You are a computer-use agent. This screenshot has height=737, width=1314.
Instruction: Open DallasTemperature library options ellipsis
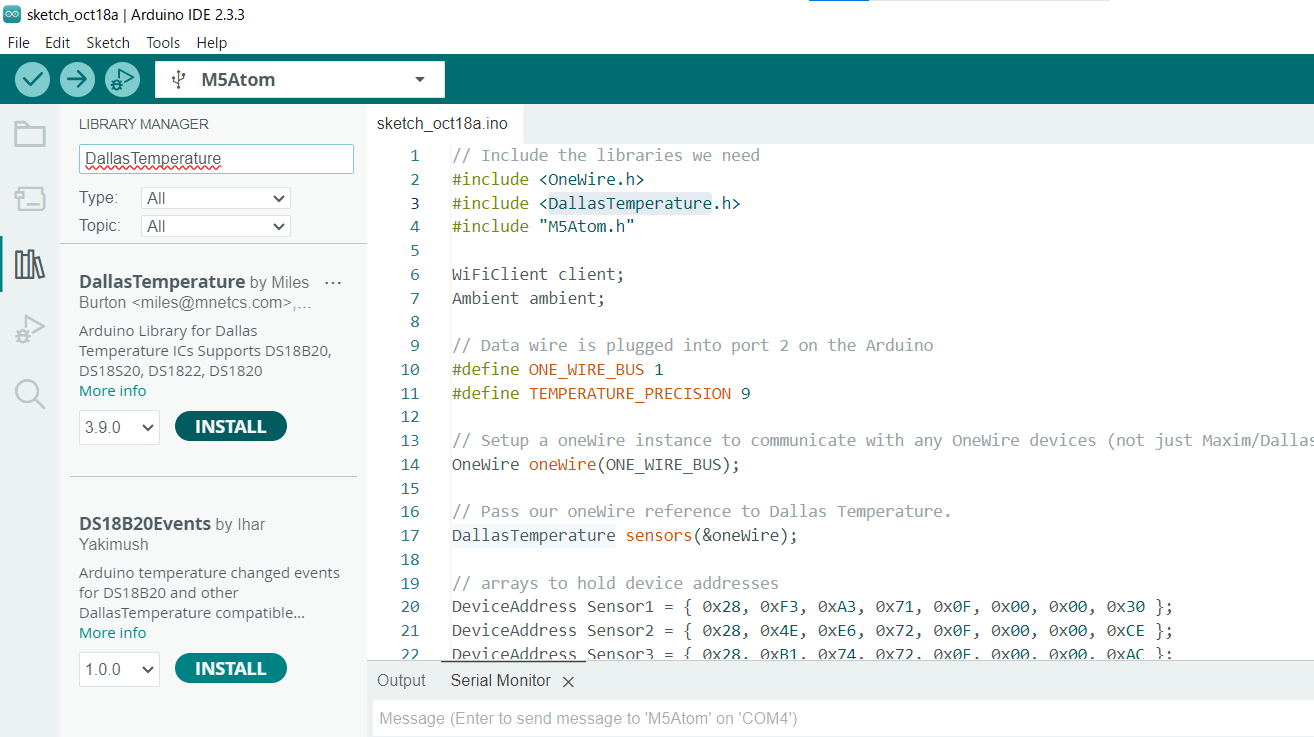tap(334, 283)
